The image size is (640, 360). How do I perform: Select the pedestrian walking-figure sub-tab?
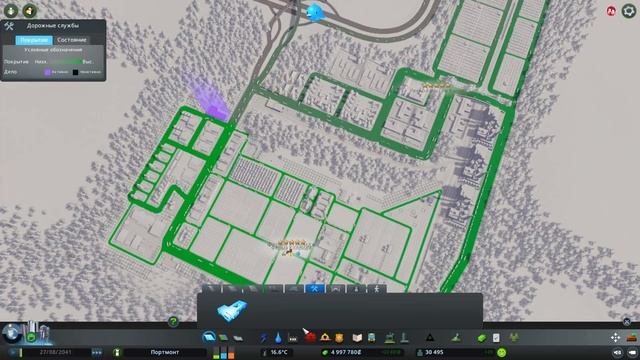[377, 289]
